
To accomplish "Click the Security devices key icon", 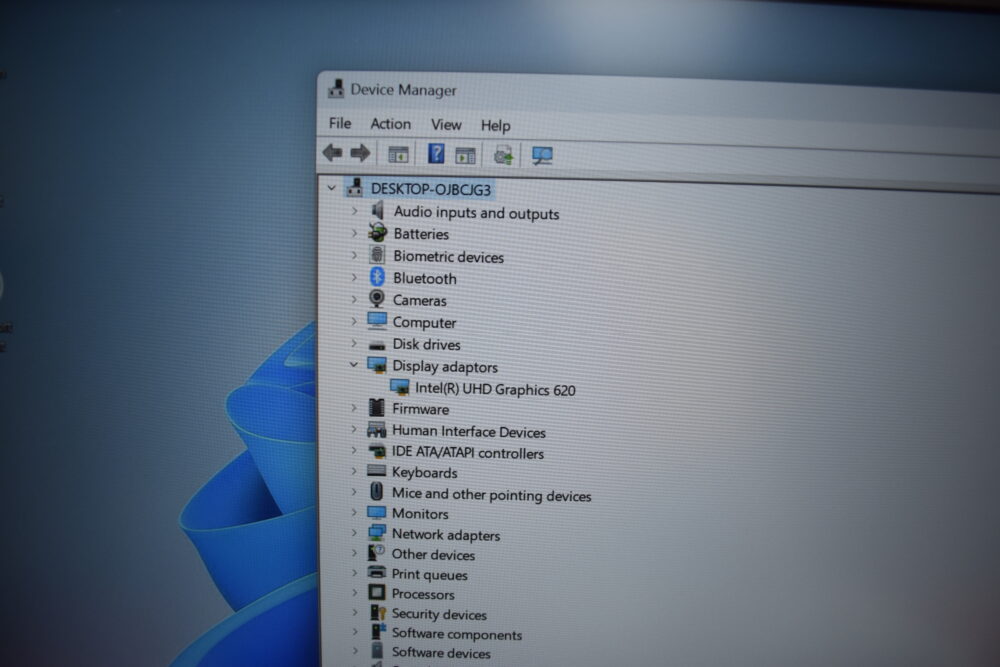I will point(378,613).
